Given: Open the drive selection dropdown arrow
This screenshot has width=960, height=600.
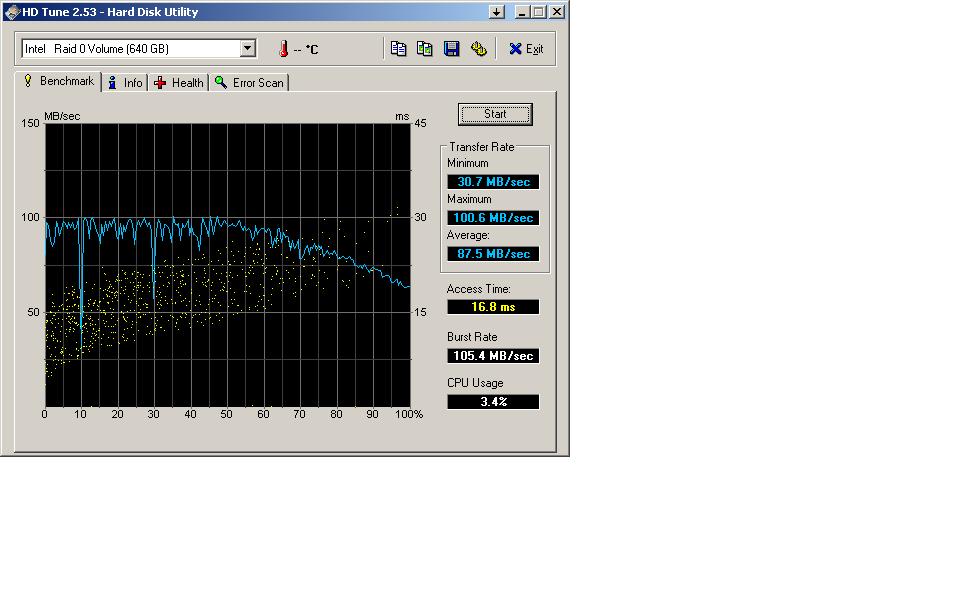Looking at the screenshot, I should [247, 48].
